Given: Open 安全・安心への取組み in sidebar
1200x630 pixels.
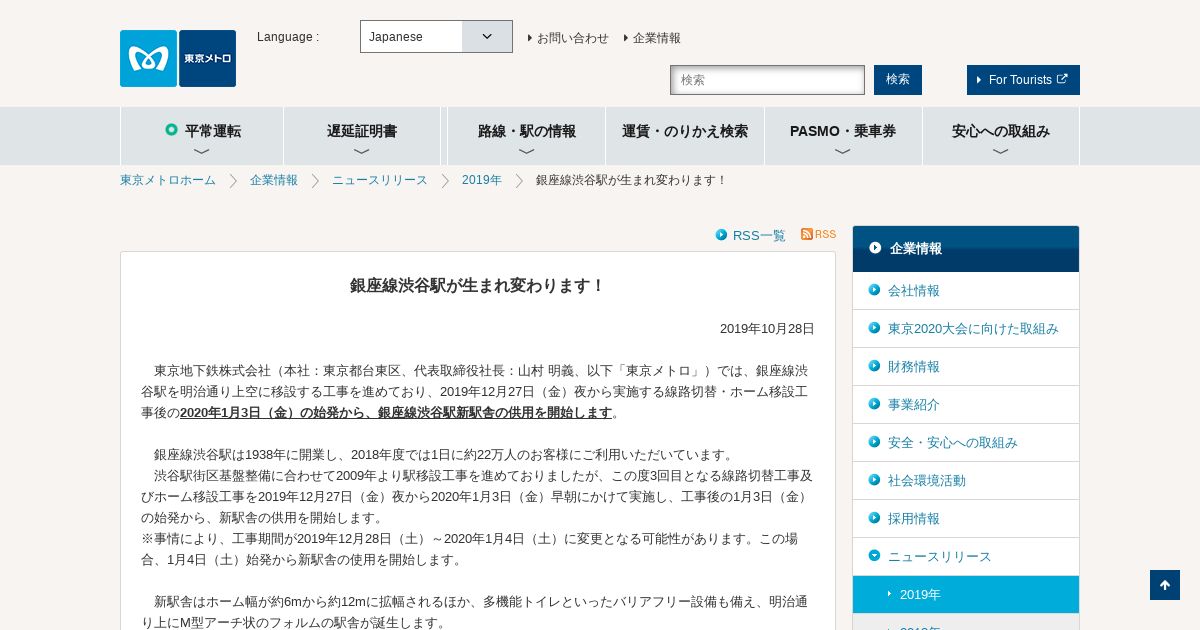Looking at the screenshot, I should point(966,442).
